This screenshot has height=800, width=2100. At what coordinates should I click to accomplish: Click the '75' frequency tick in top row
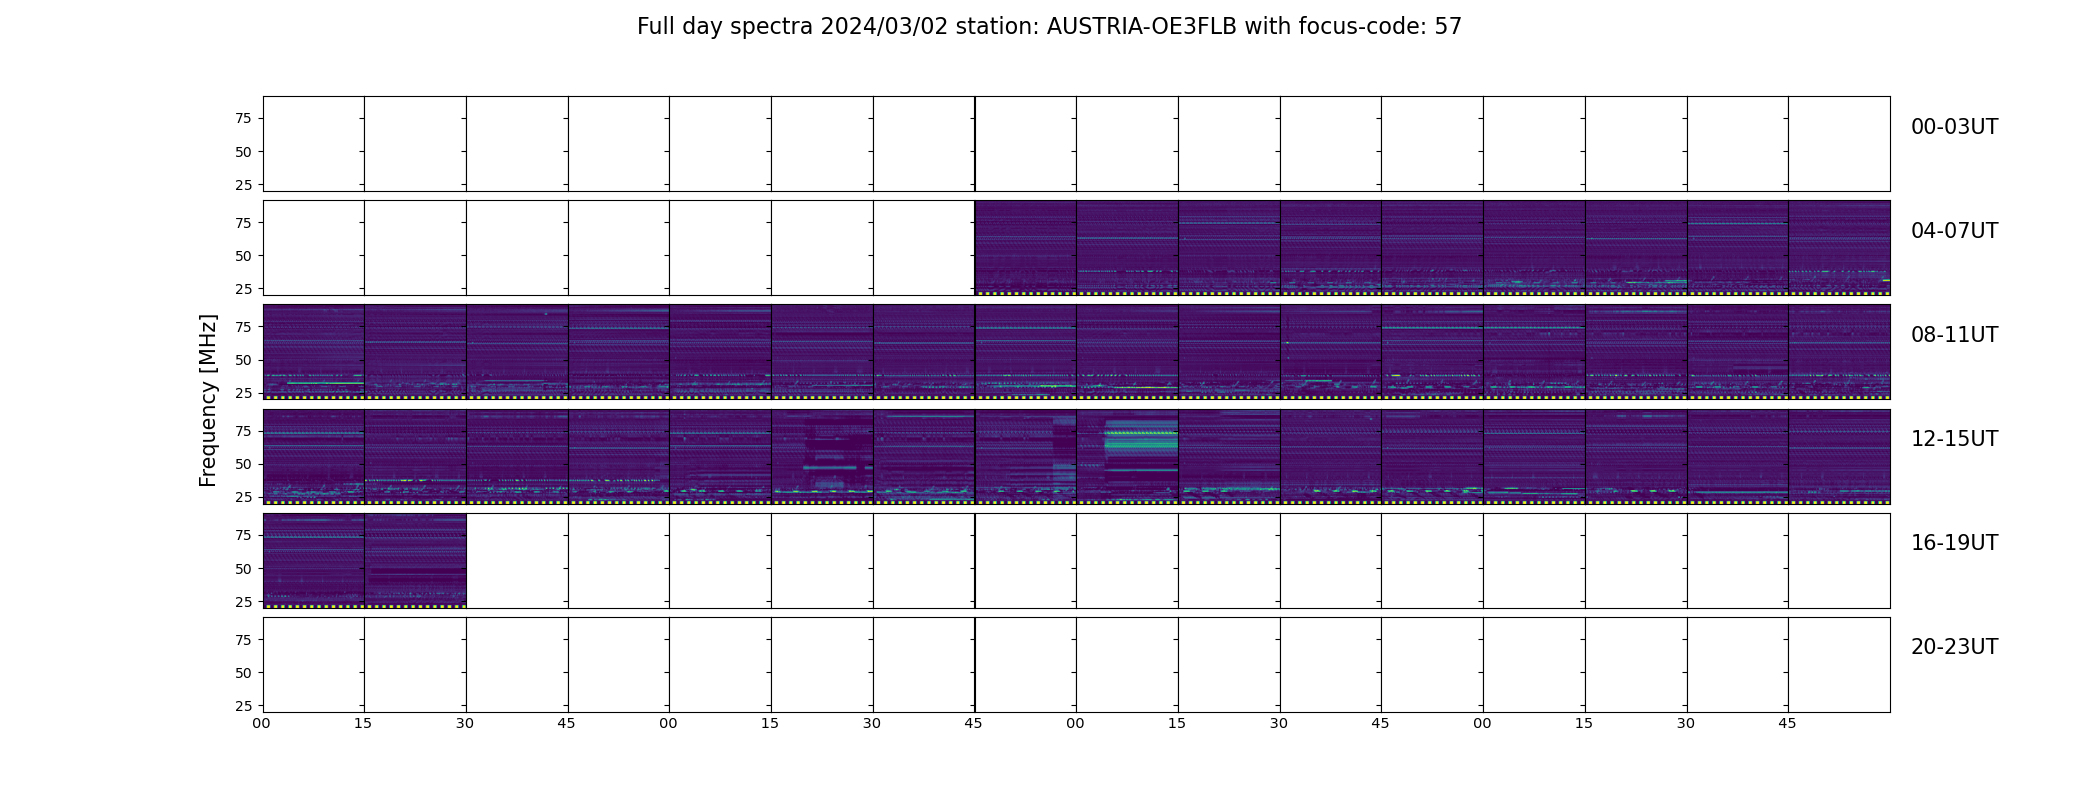[x=242, y=119]
